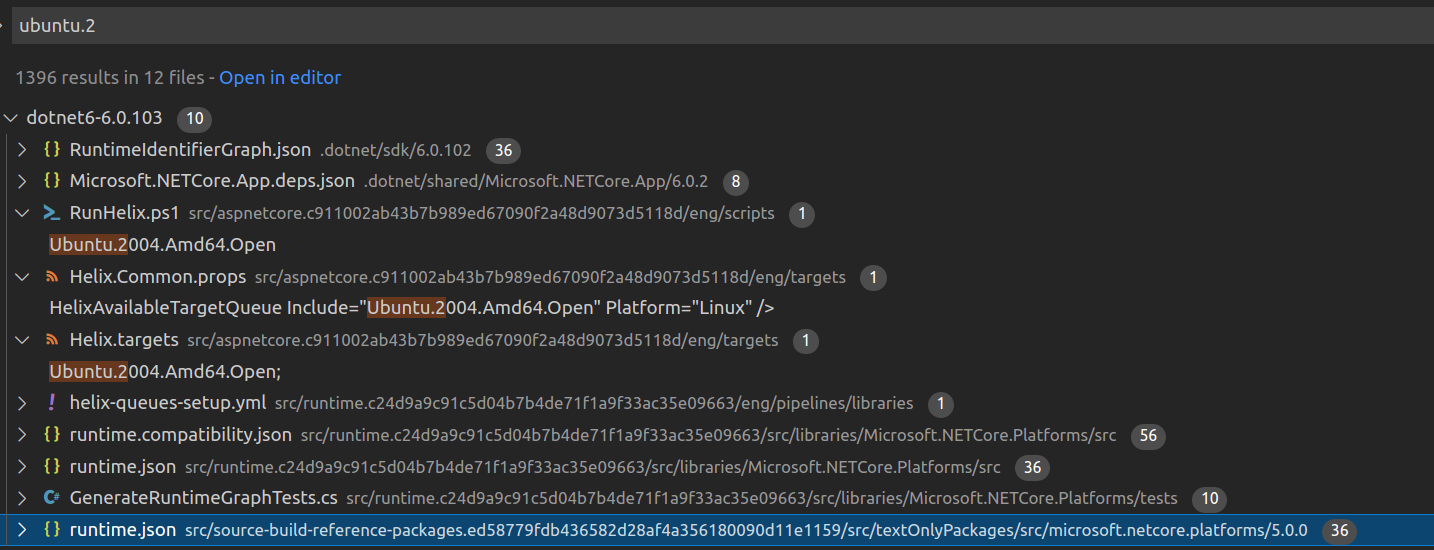
Task: Collapse Helix.targets results
Action: (22, 340)
